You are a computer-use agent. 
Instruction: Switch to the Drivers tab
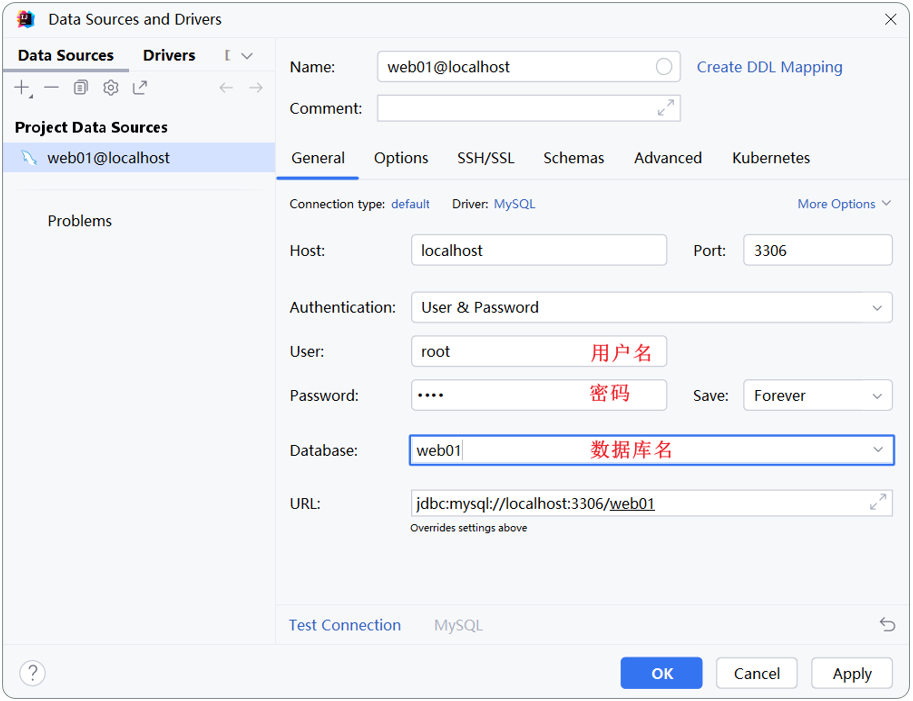pyautogui.click(x=169, y=55)
